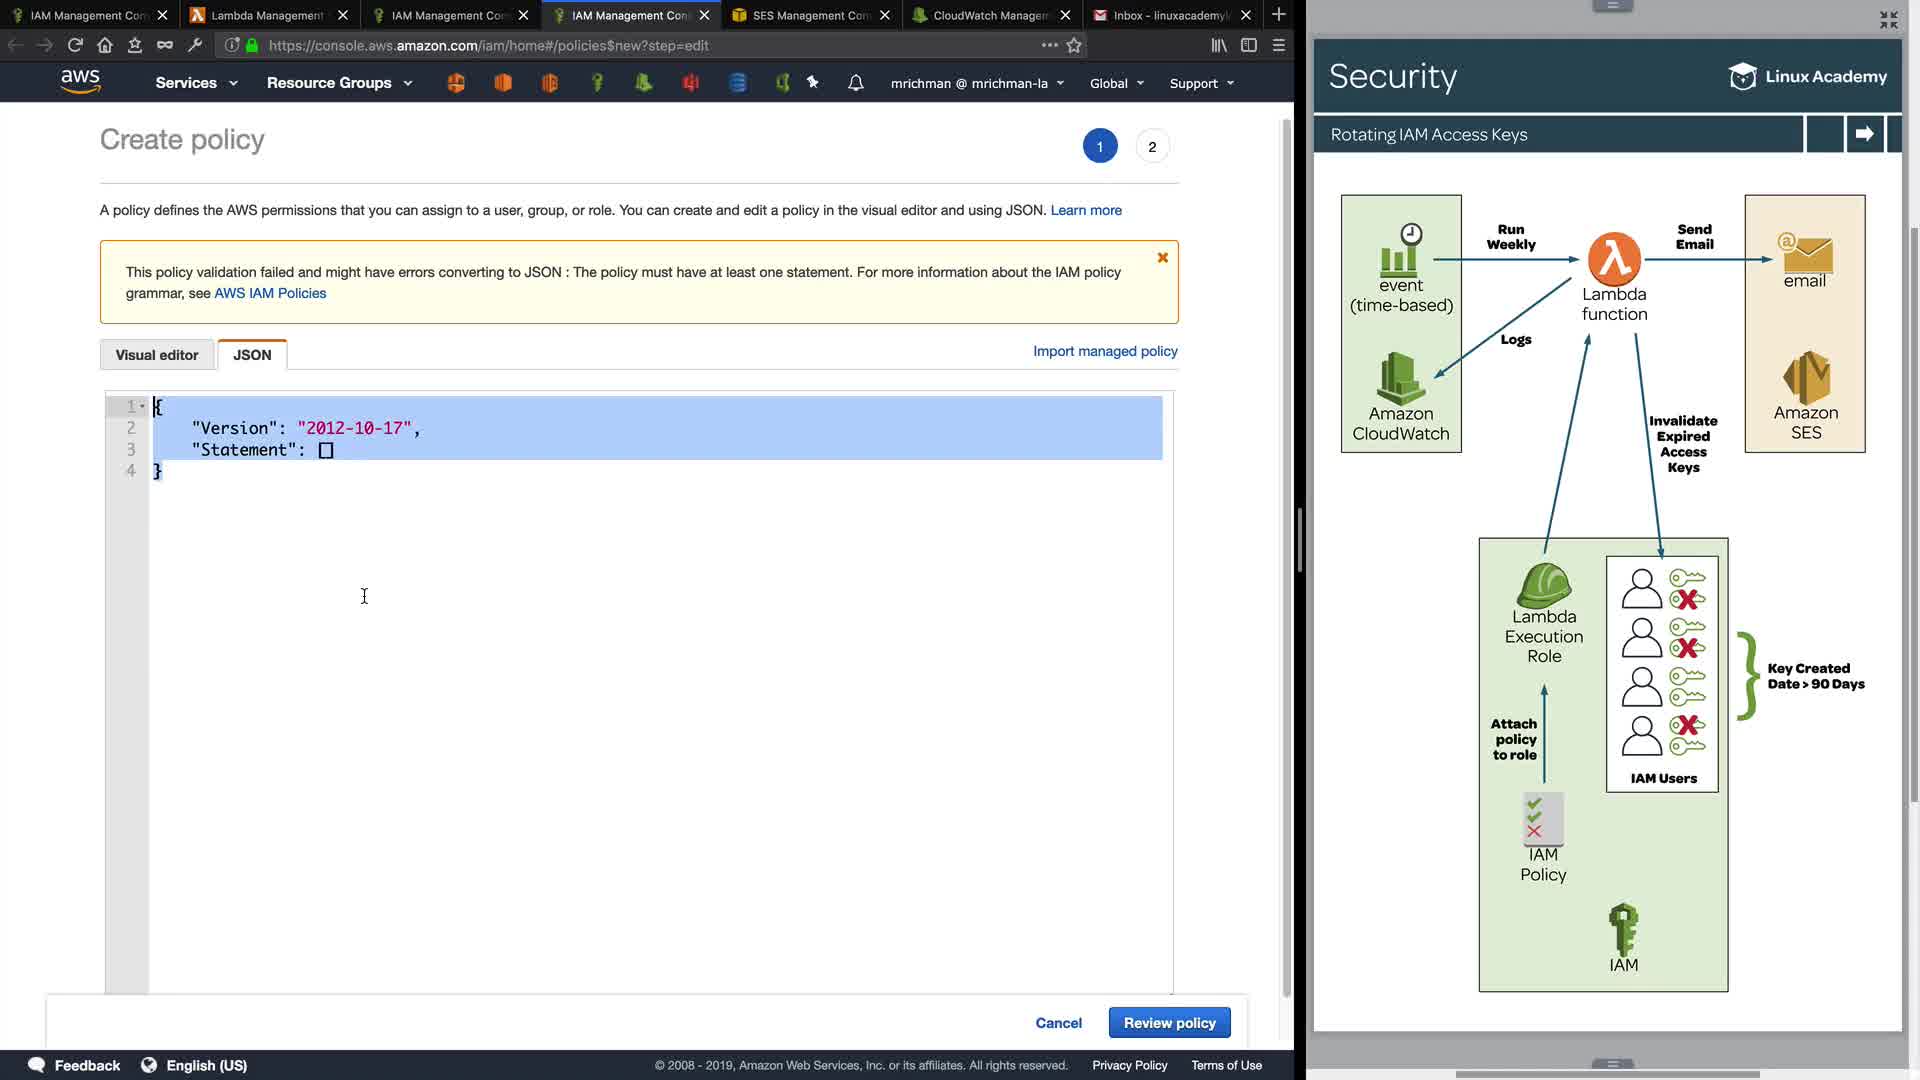Switch to the Lambda Management browser tab
The image size is (1920, 1080).
266,15
